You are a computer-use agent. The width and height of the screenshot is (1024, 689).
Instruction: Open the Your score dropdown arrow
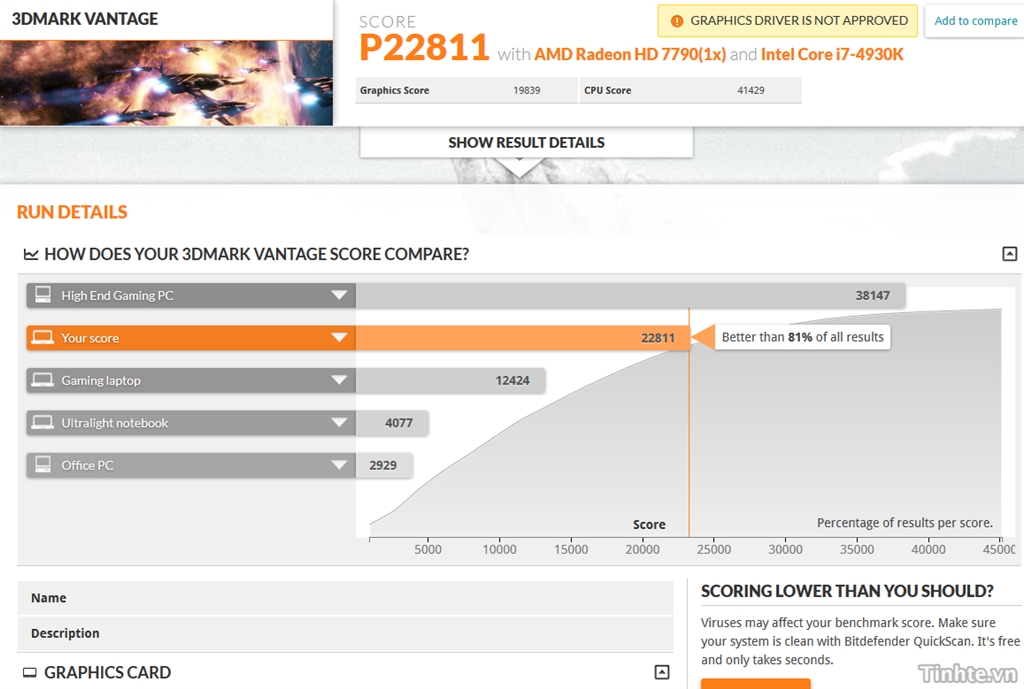pyautogui.click(x=339, y=338)
